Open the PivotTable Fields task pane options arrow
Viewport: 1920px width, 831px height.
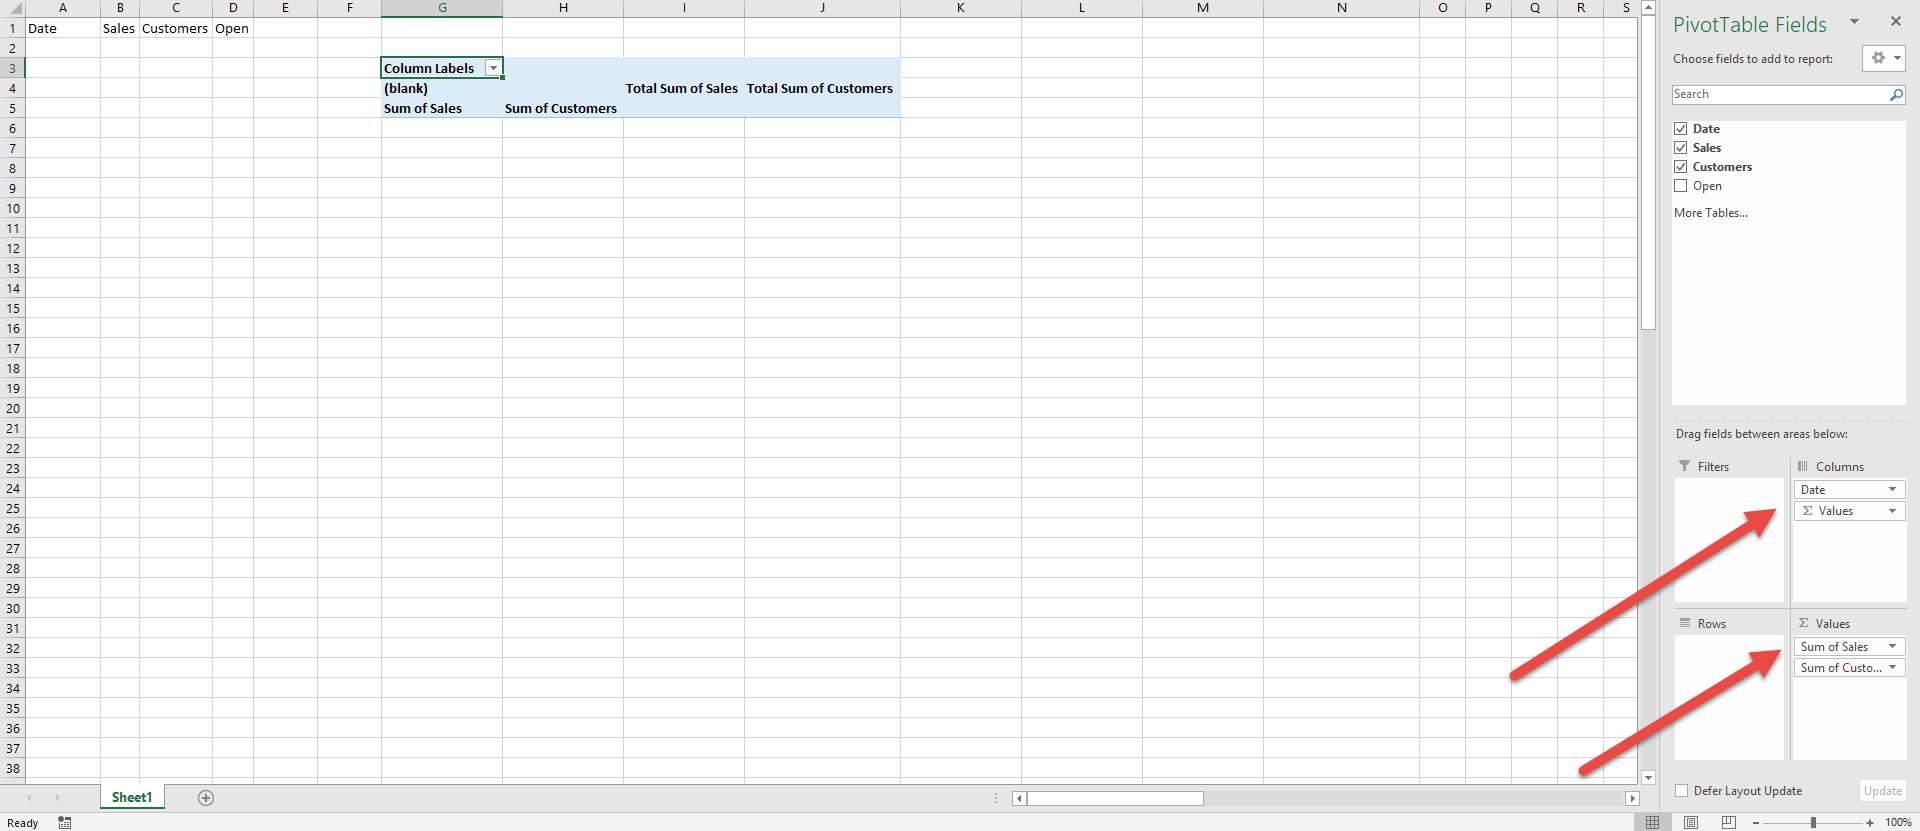point(1854,22)
